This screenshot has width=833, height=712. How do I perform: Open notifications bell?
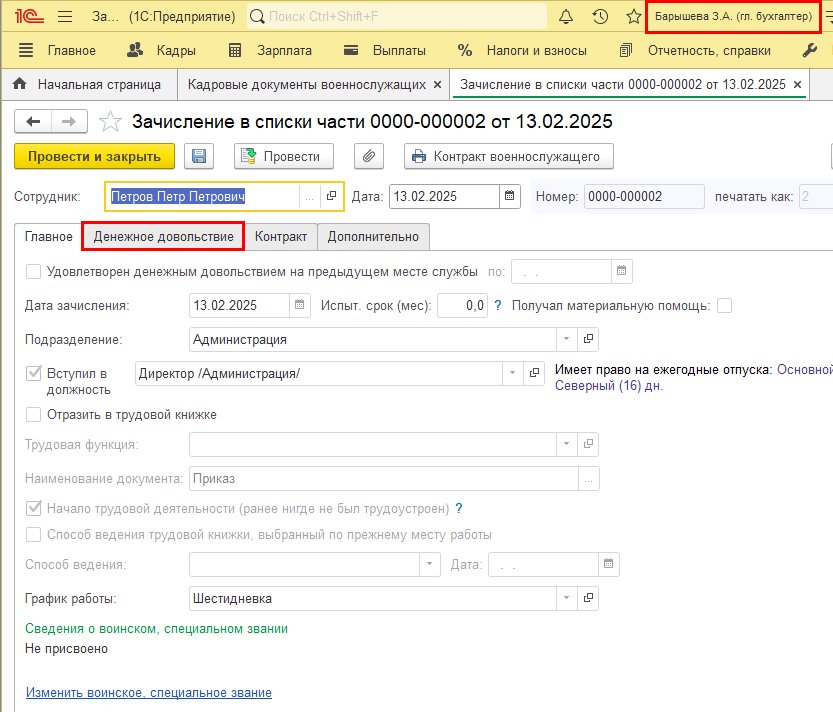pos(566,16)
